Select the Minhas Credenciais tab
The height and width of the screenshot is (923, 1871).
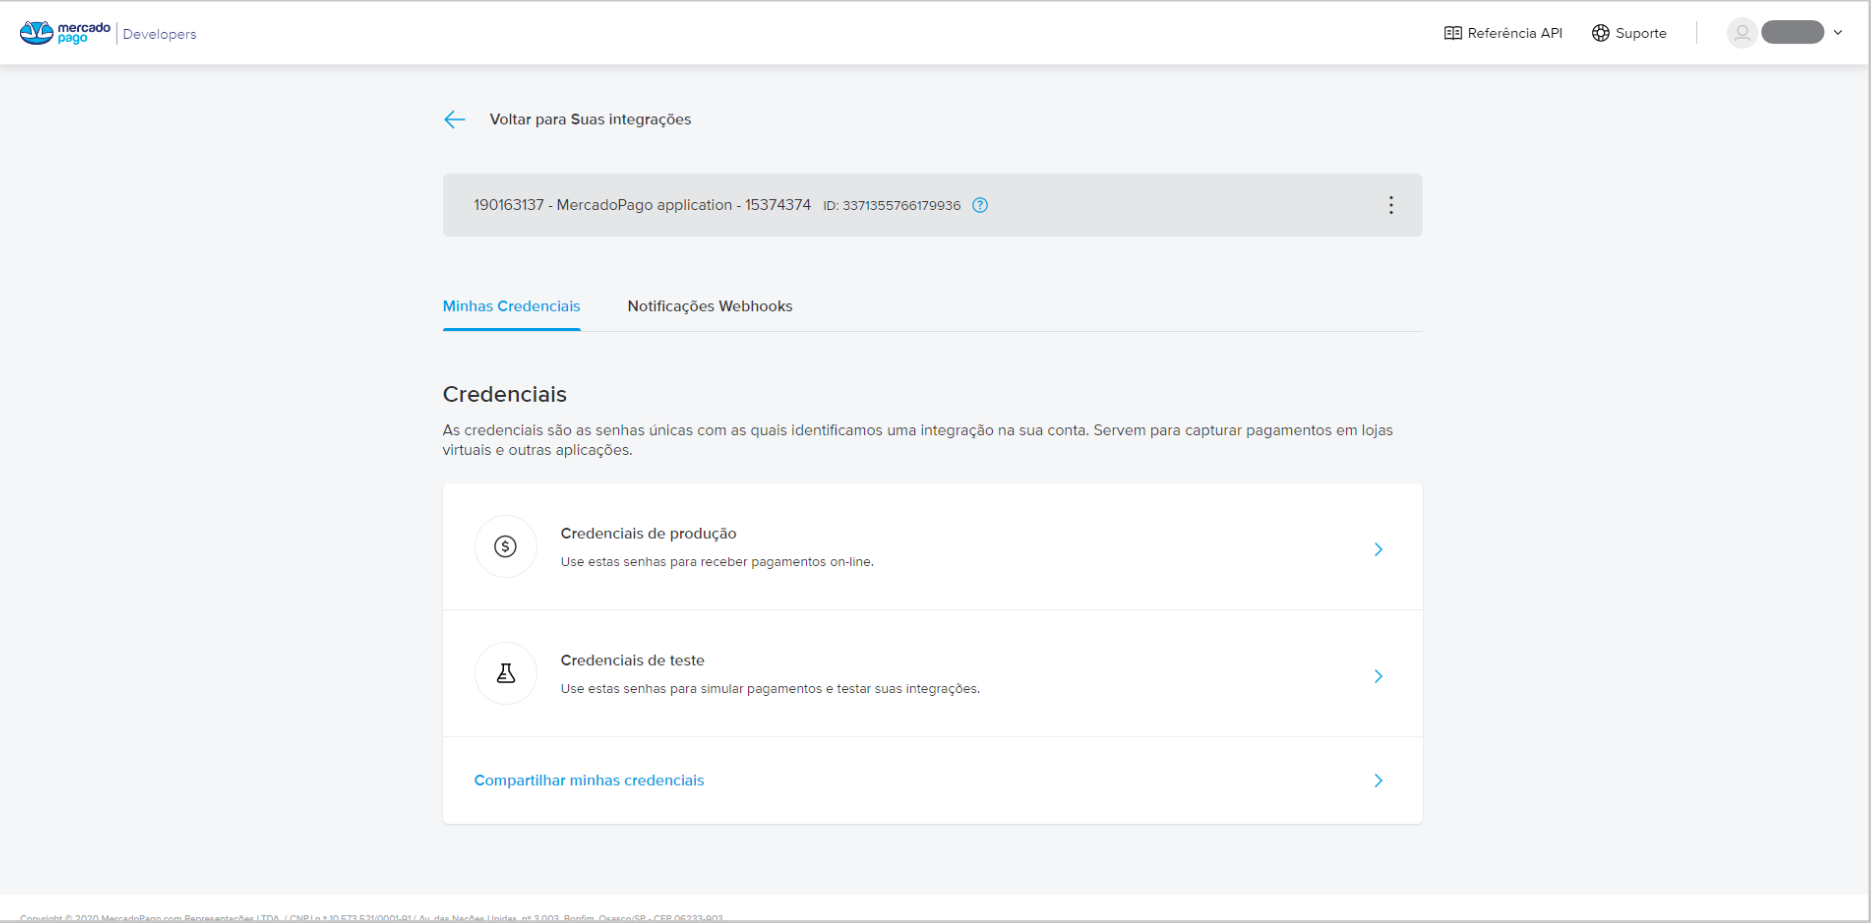click(511, 306)
